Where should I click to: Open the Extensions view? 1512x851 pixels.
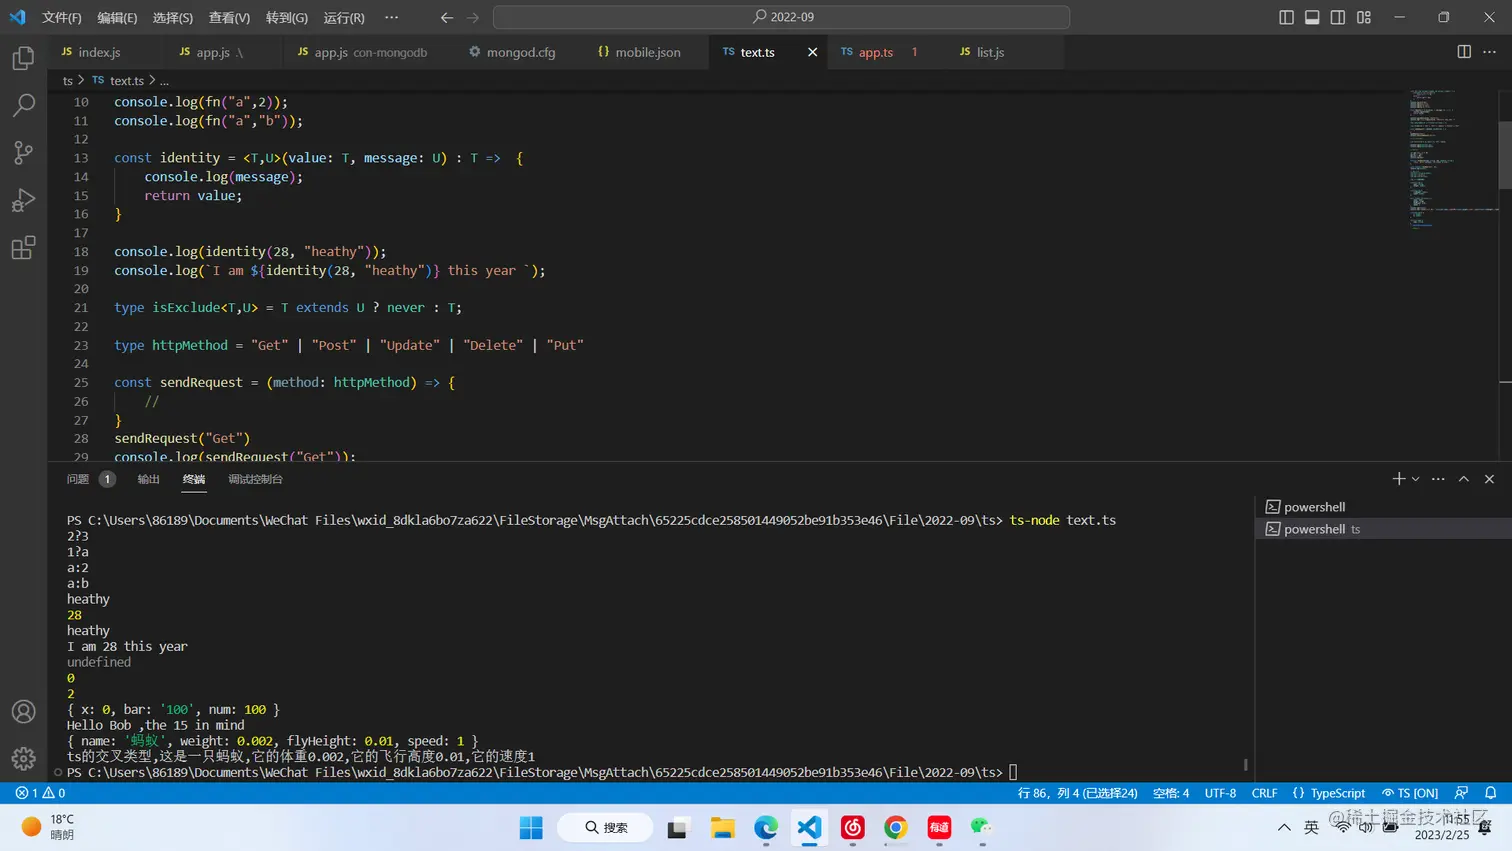coord(23,248)
